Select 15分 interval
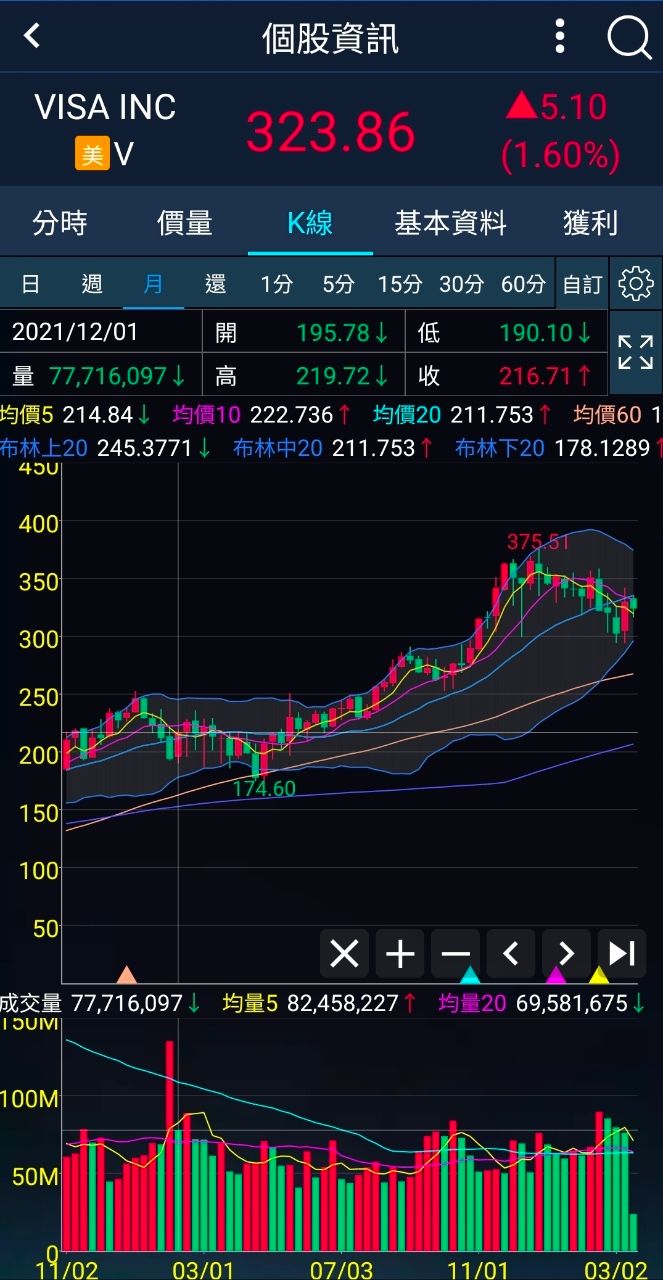 [x=399, y=285]
